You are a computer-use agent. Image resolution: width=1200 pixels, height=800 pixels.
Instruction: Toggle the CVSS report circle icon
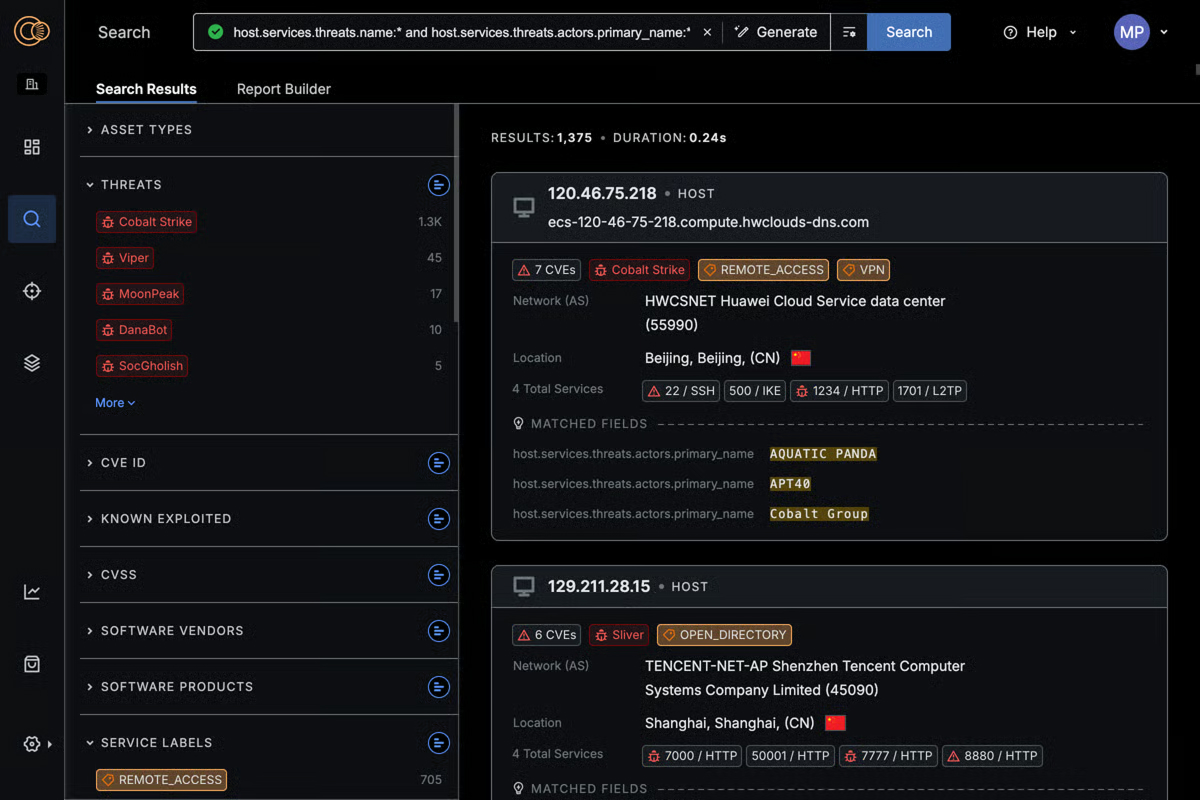tap(439, 575)
